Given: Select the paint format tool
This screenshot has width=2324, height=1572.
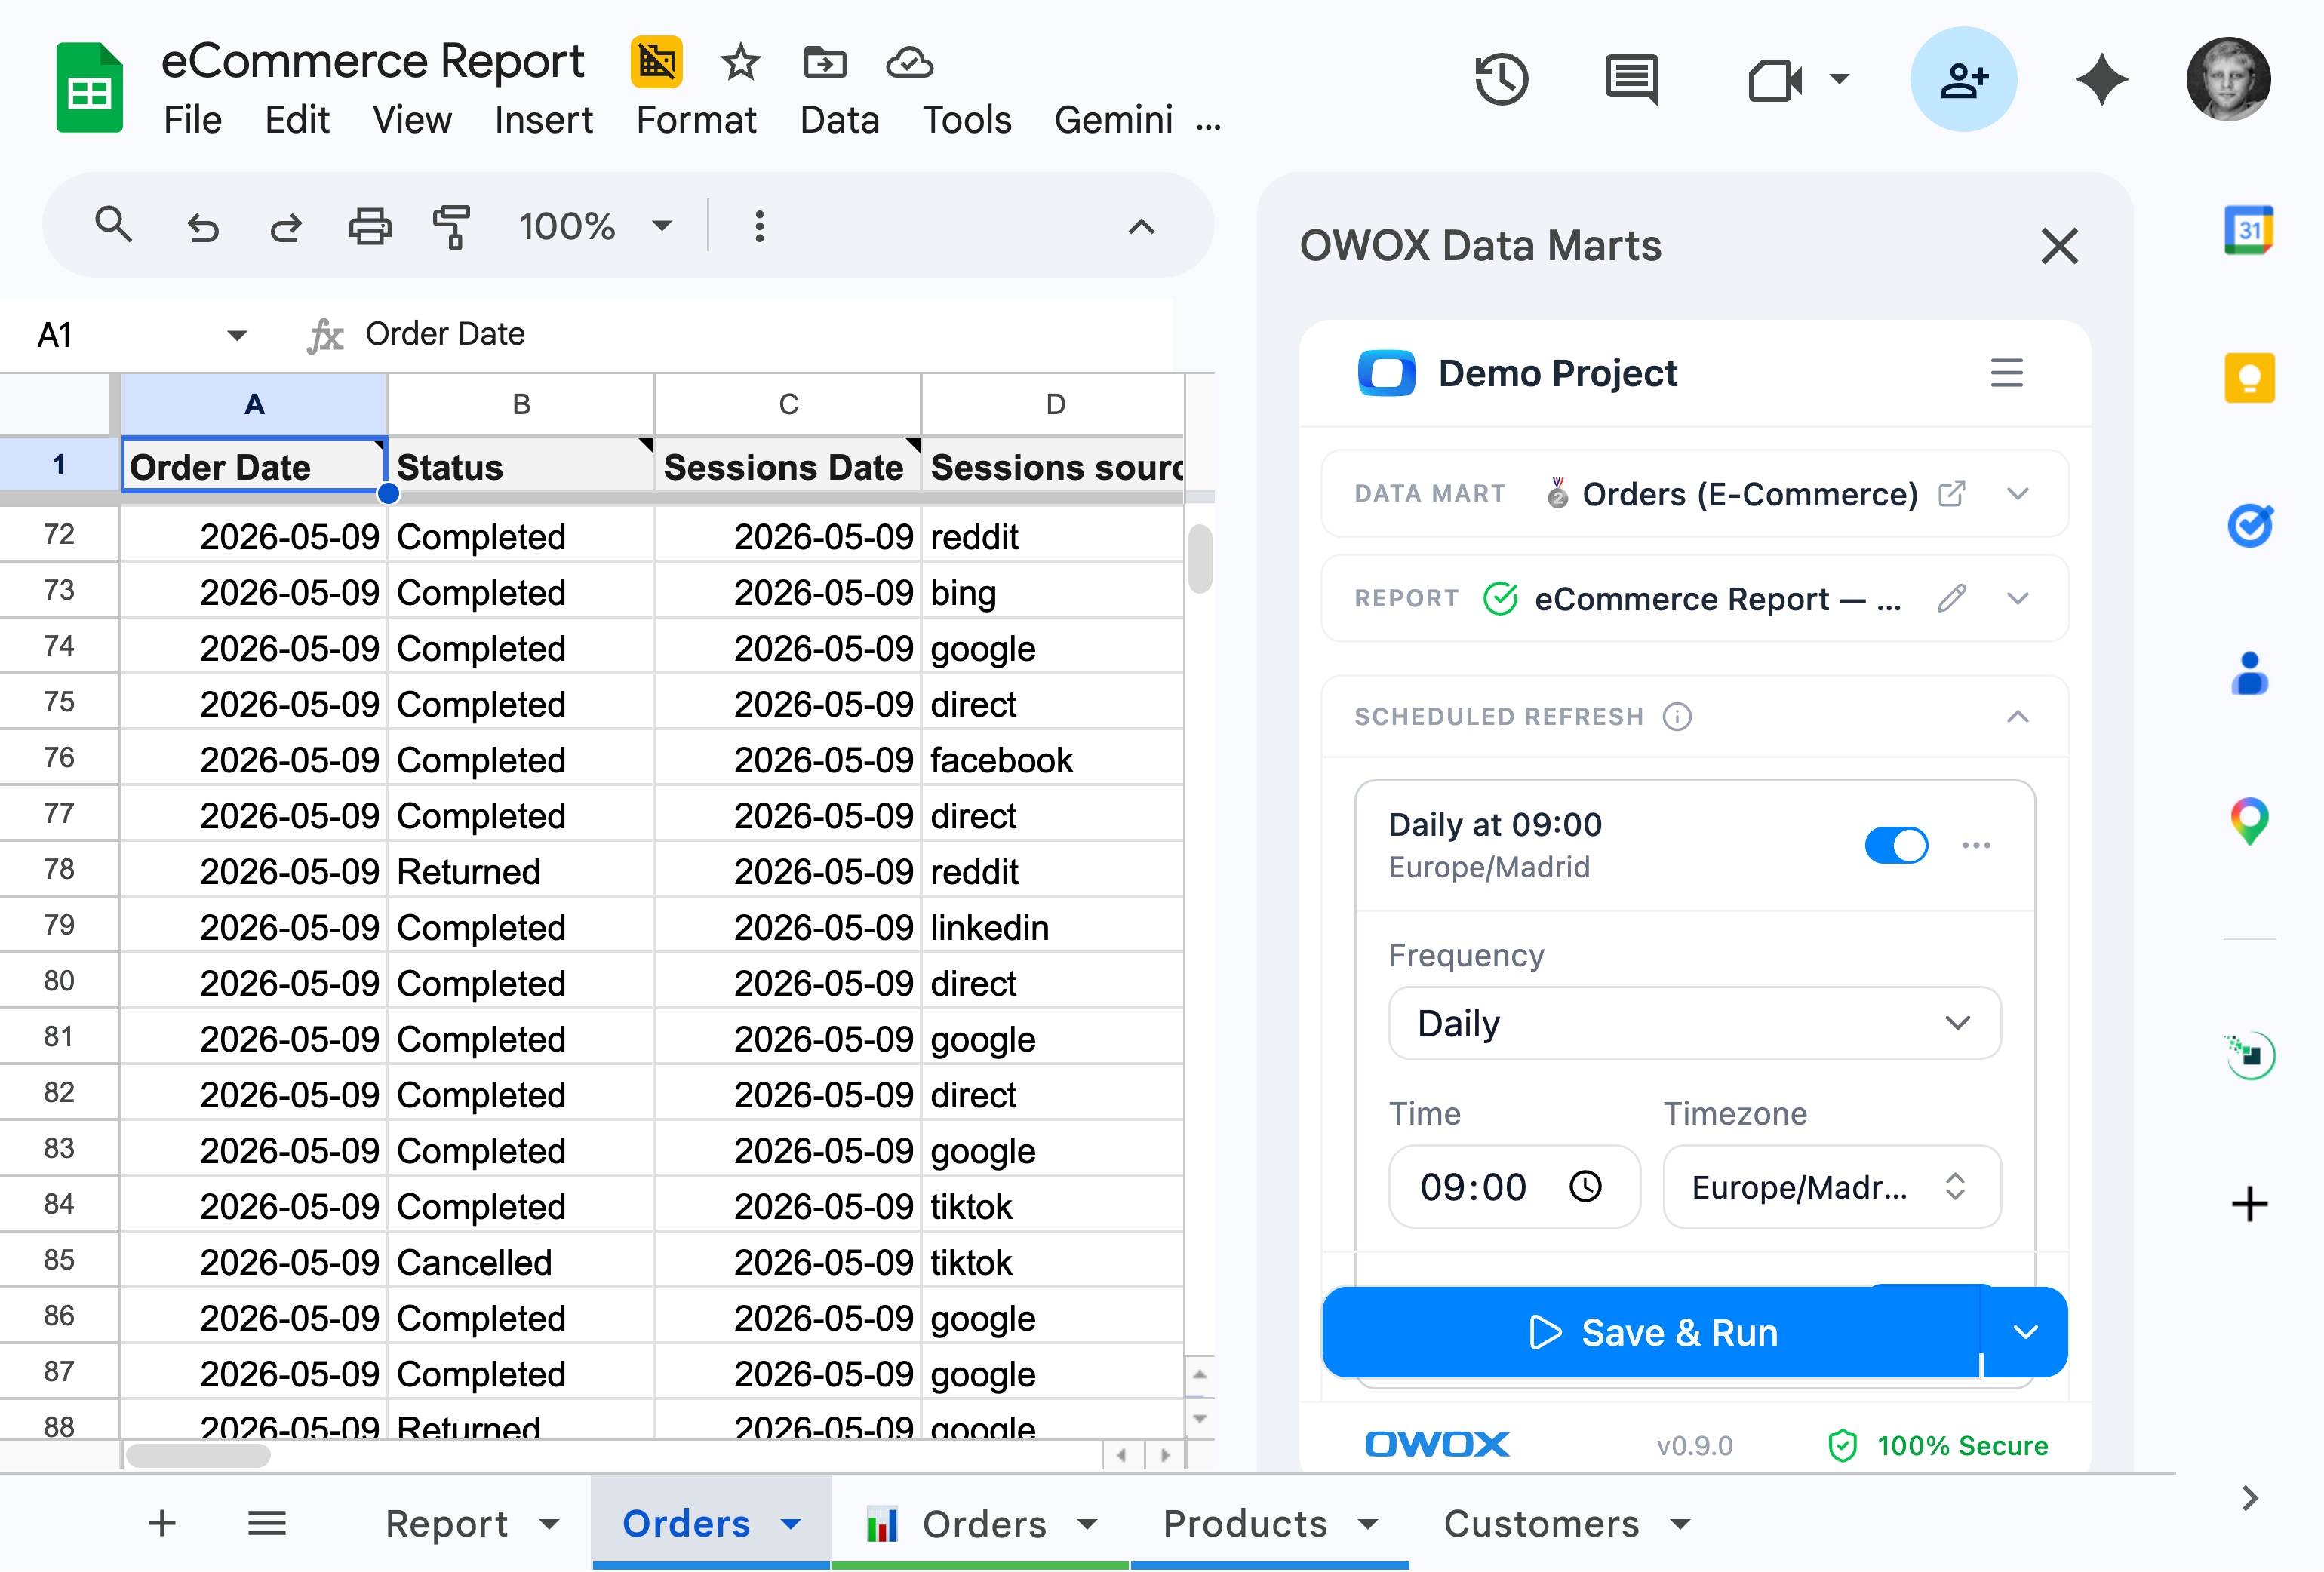Looking at the screenshot, I should pyautogui.click(x=452, y=227).
